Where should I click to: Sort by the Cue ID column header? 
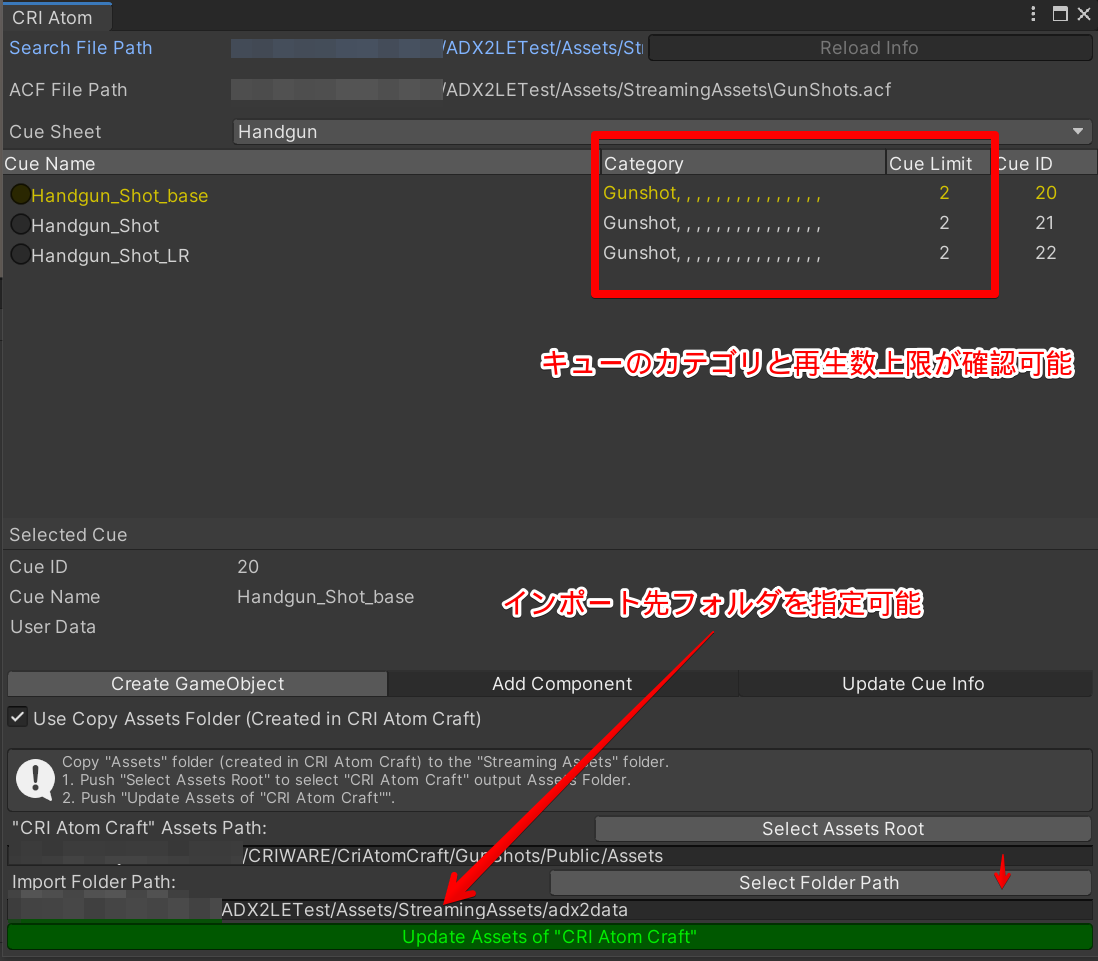[1043, 163]
